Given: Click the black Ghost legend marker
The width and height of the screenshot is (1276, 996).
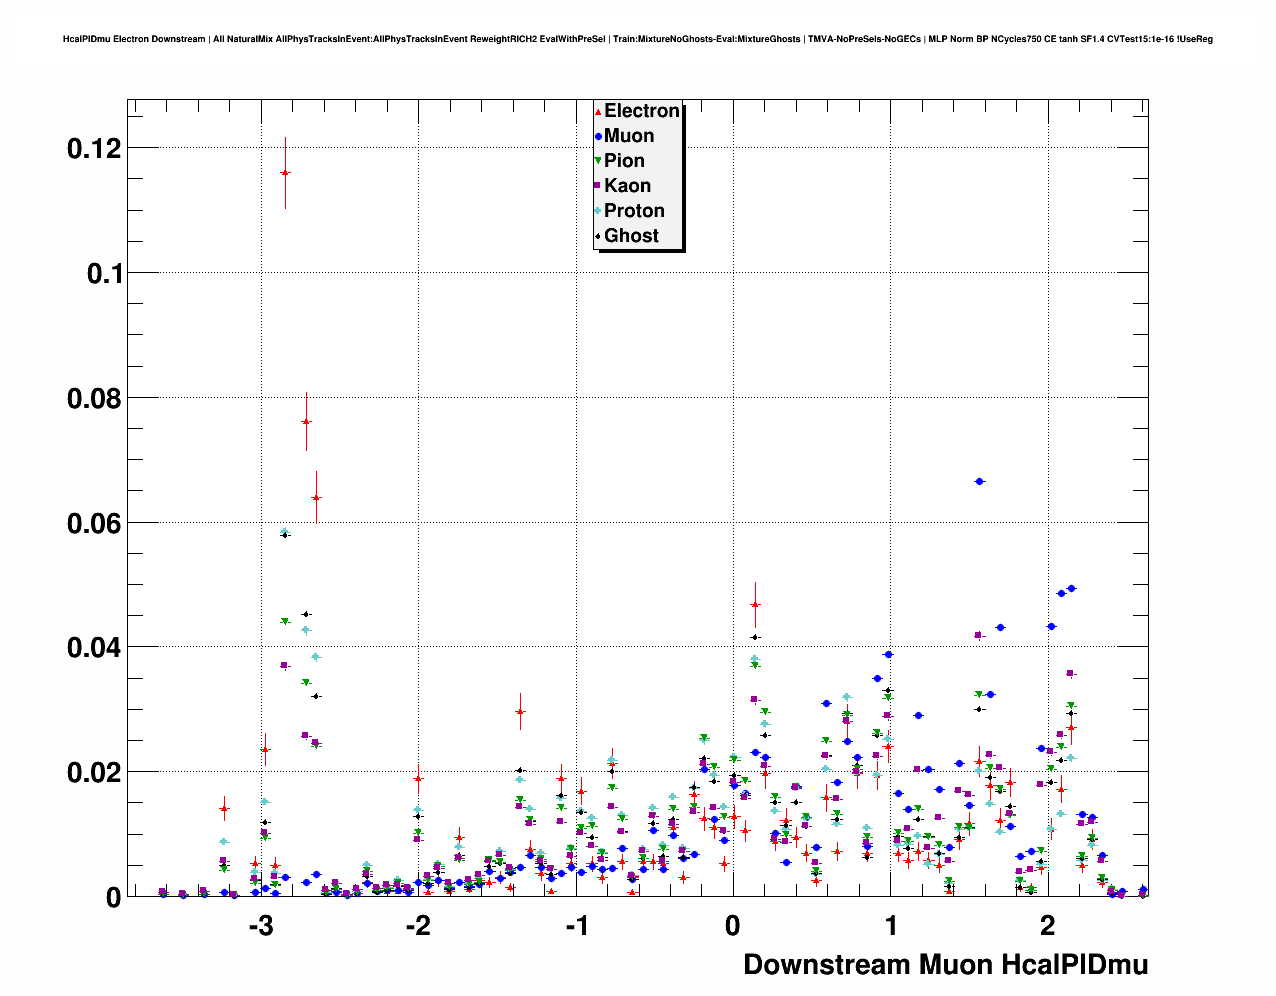Looking at the screenshot, I should (x=598, y=236).
